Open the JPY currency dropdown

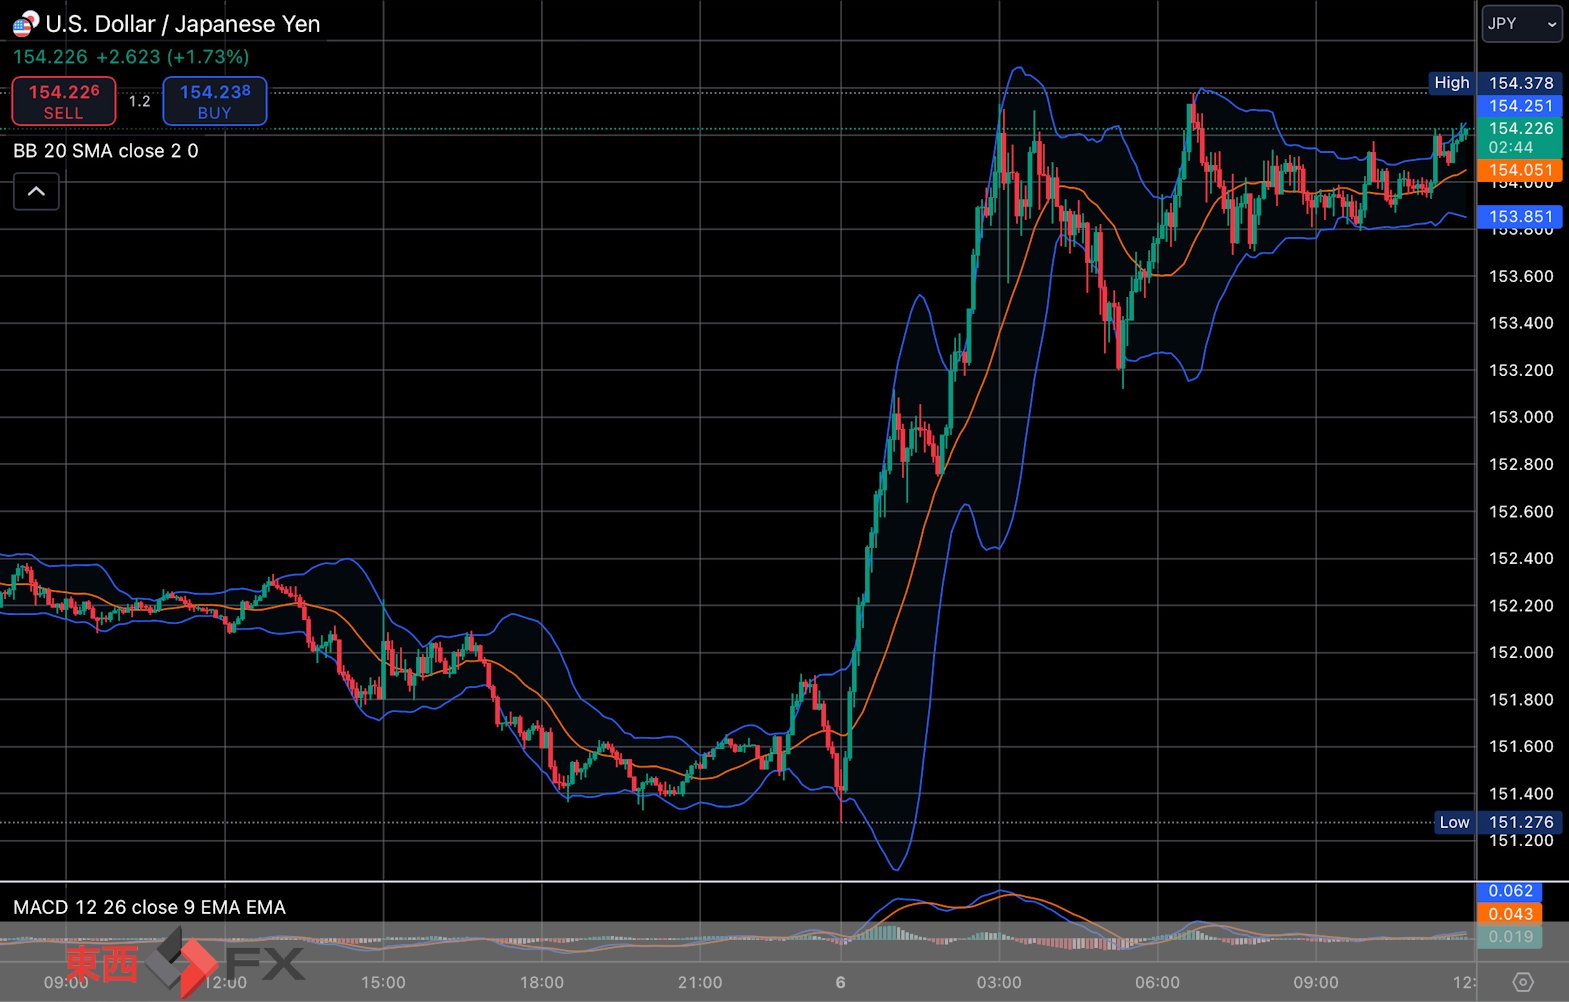1521,23
